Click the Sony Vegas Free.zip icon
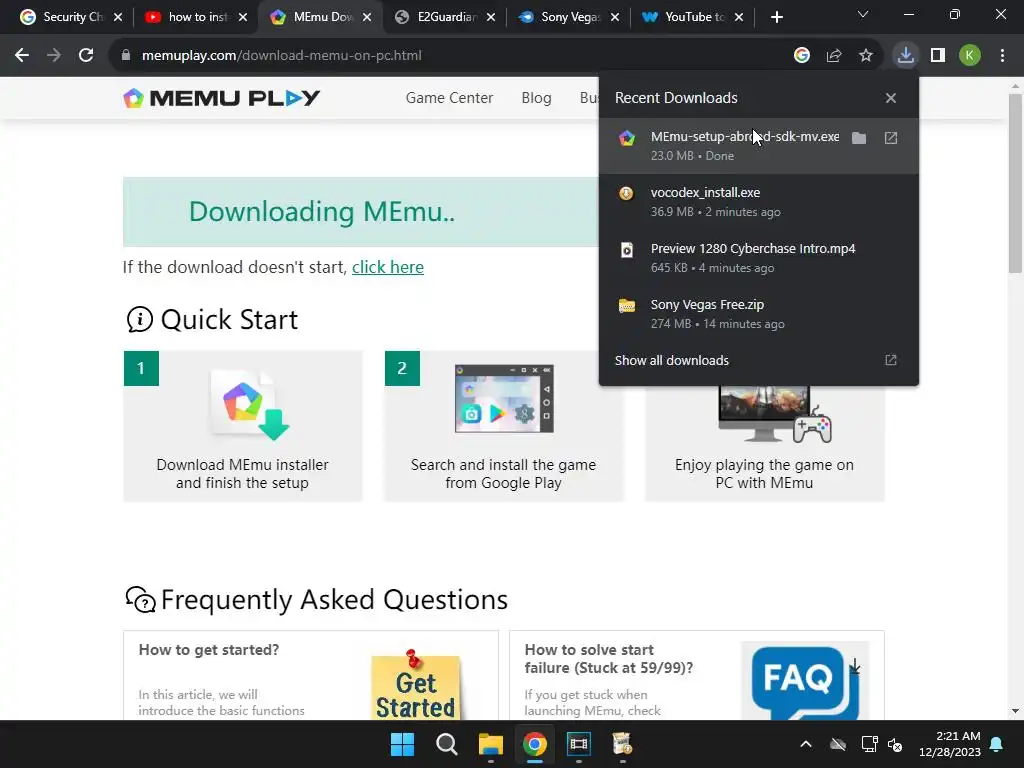This screenshot has height=768, width=1024. point(627,306)
